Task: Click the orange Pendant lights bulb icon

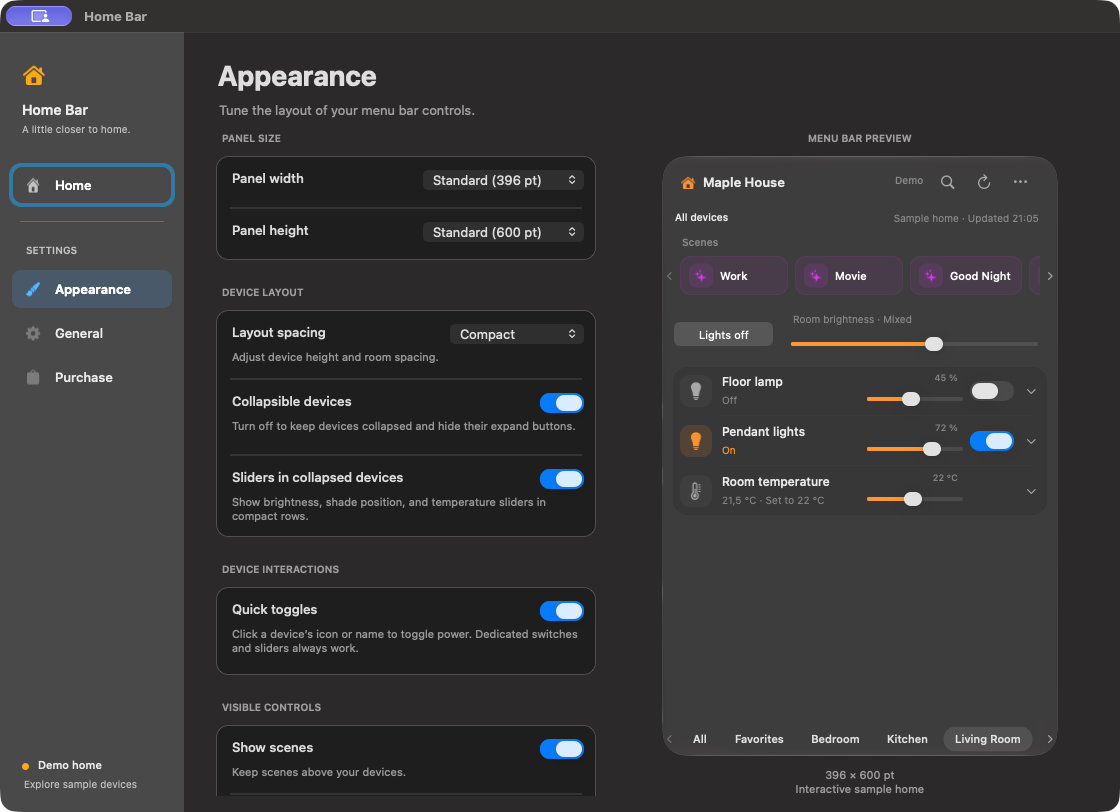Action: pyautogui.click(x=696, y=441)
